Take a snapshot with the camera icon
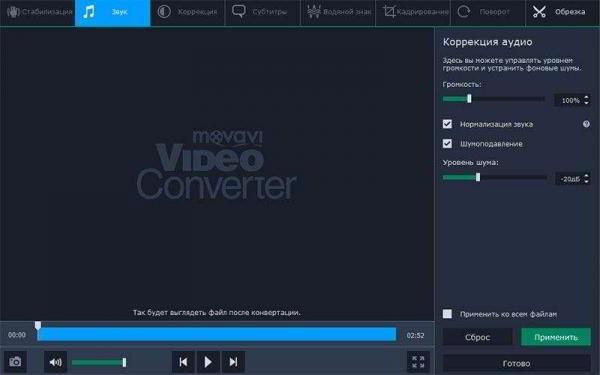This screenshot has height=375, width=600. click(x=15, y=362)
